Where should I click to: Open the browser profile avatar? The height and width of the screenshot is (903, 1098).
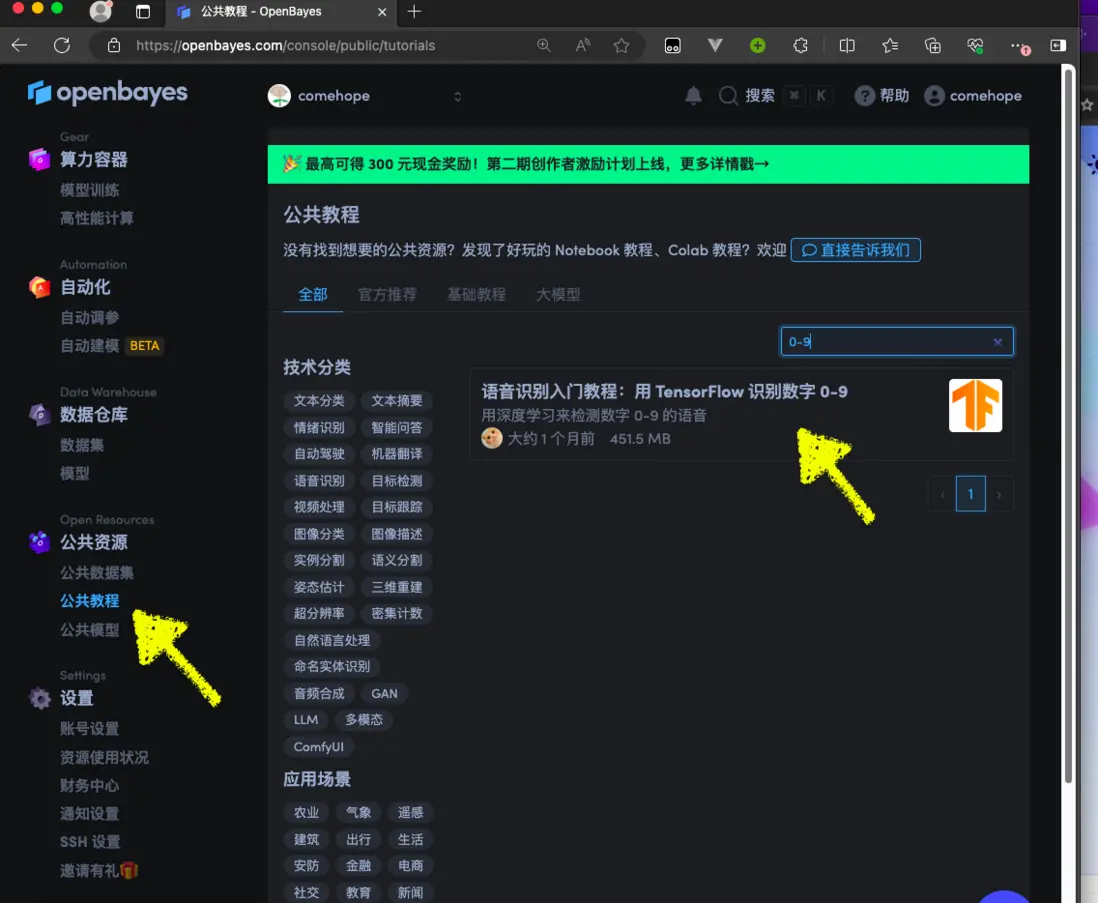click(x=102, y=11)
